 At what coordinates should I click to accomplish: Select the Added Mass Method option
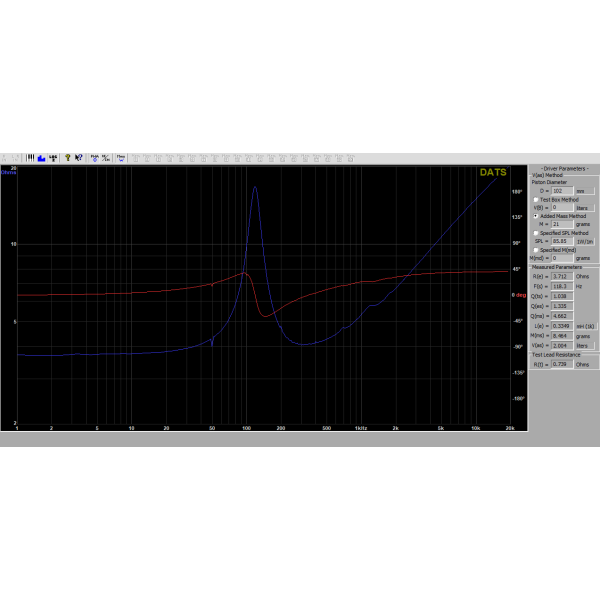(x=535, y=215)
